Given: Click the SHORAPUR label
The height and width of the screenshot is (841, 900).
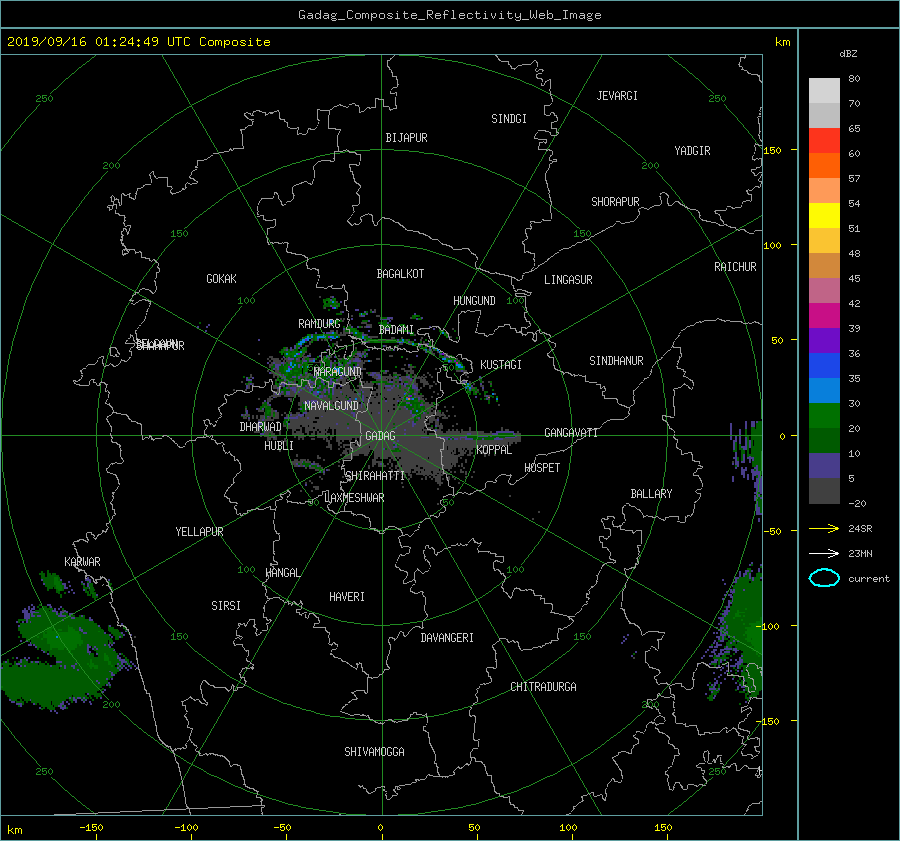Looking at the screenshot, I should click(615, 202).
